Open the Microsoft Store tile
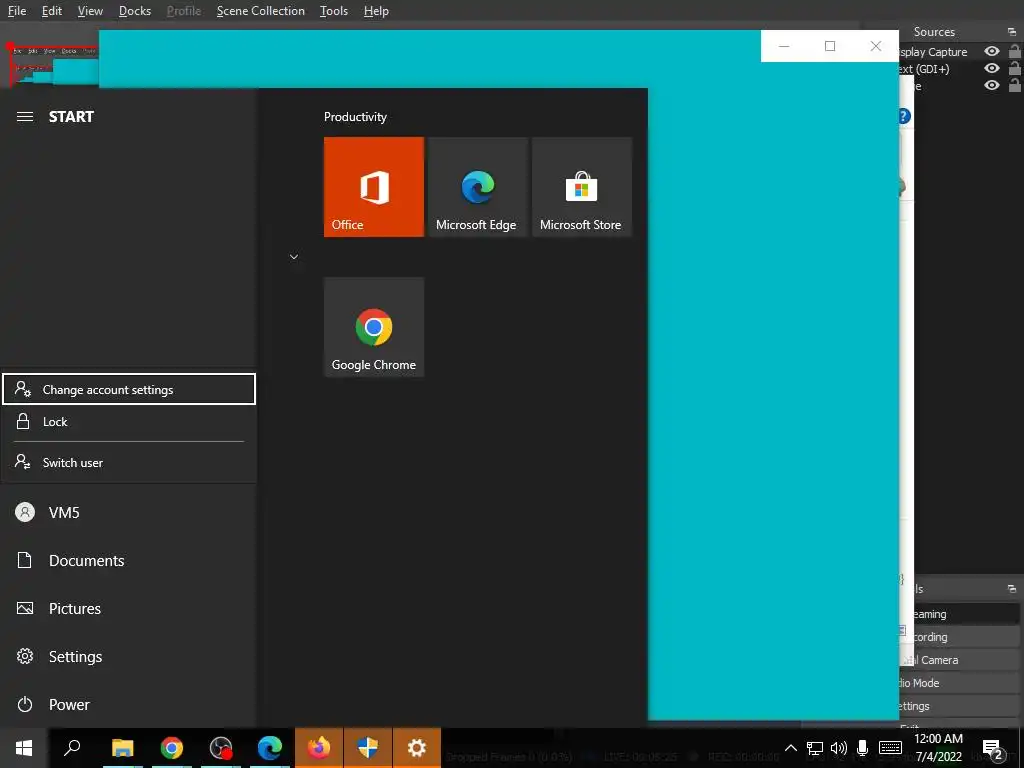Viewport: 1024px width, 768px height. tap(581, 187)
